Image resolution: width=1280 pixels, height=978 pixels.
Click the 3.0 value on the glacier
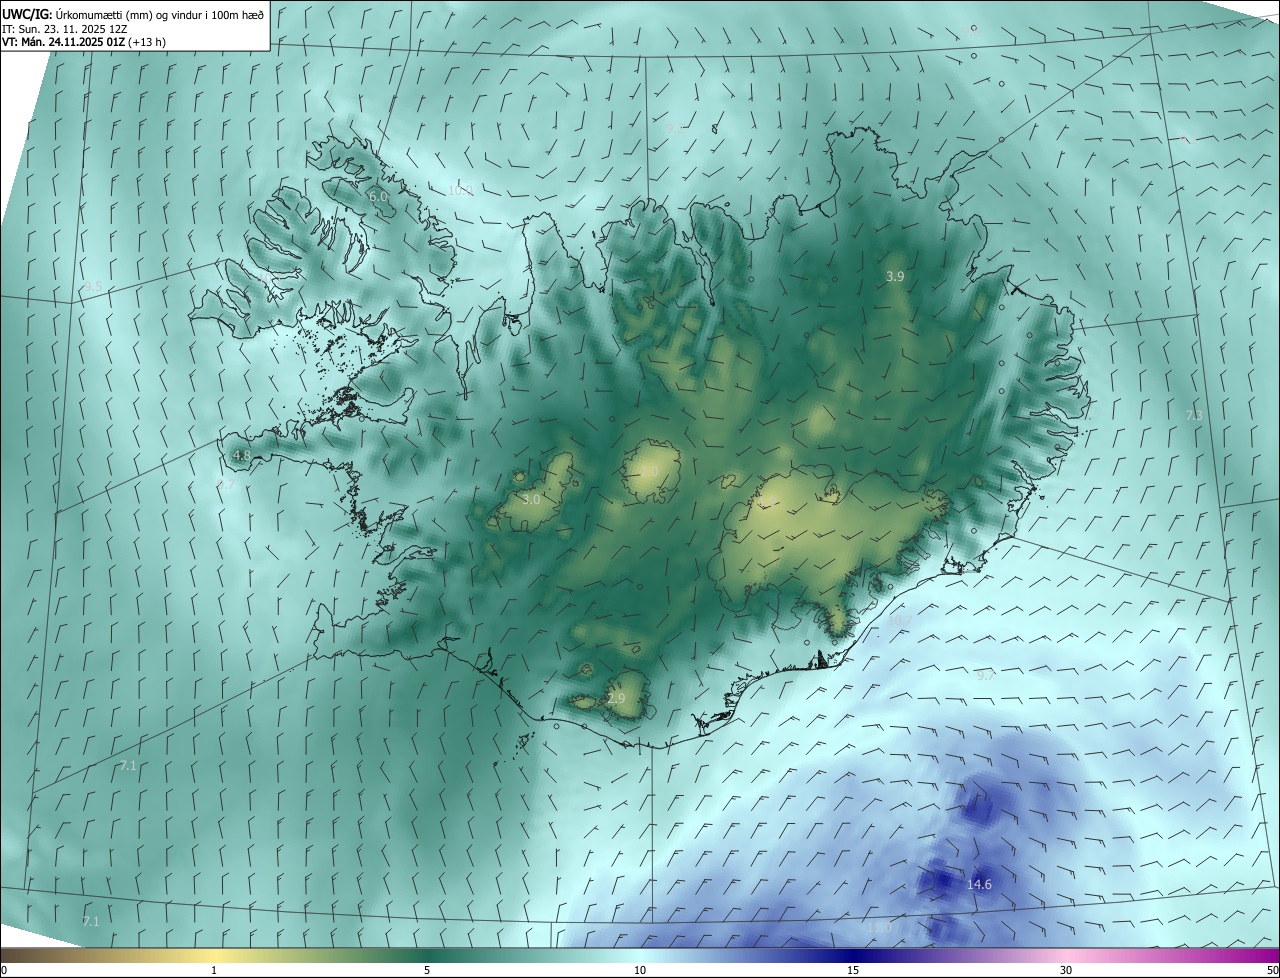(x=531, y=499)
